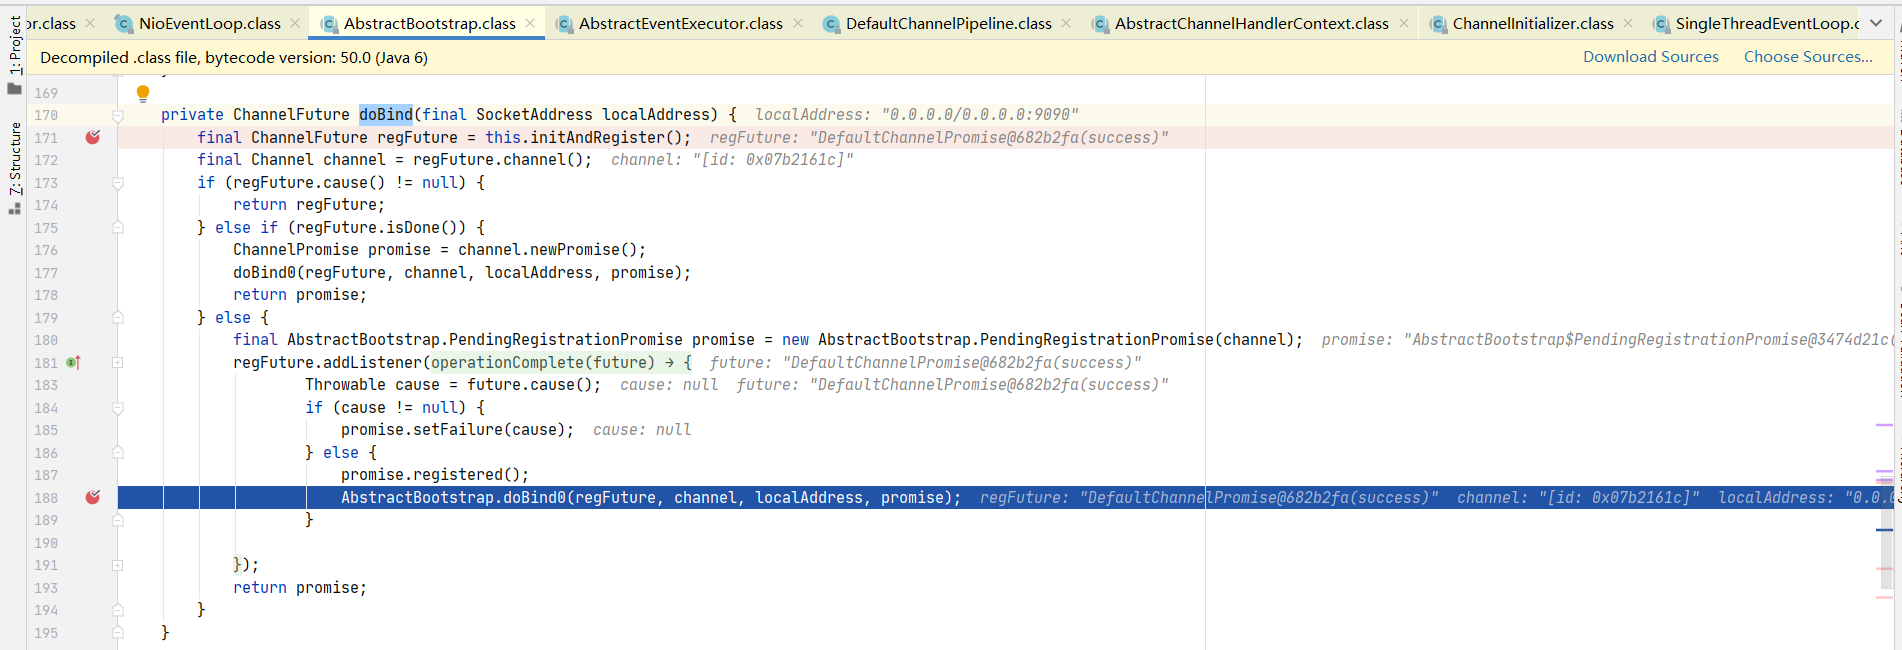Click the highlighted doBind method name
Image resolution: width=1902 pixels, height=650 pixels.
(386, 114)
